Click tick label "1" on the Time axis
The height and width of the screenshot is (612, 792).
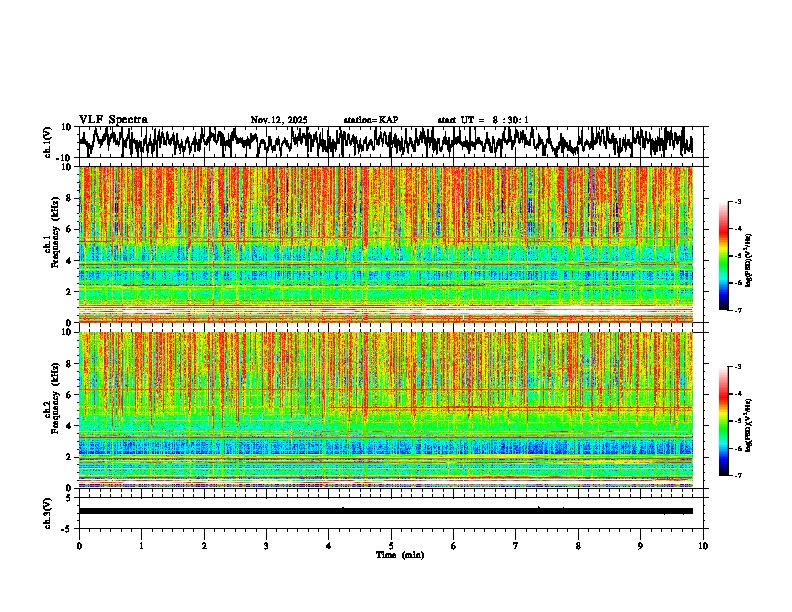tap(141, 546)
